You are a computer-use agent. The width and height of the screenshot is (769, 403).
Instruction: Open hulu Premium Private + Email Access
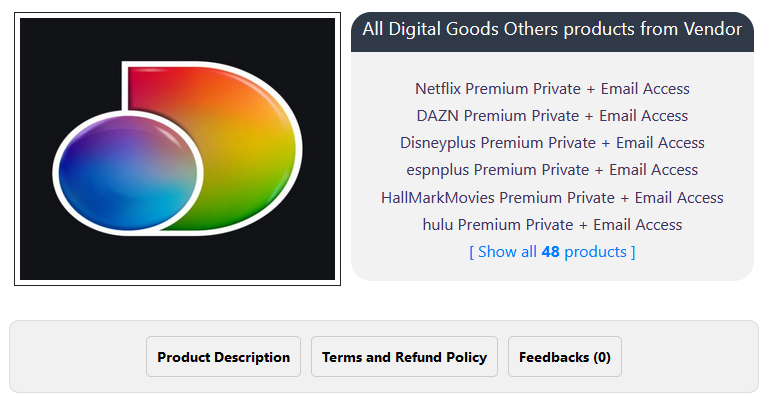552,224
